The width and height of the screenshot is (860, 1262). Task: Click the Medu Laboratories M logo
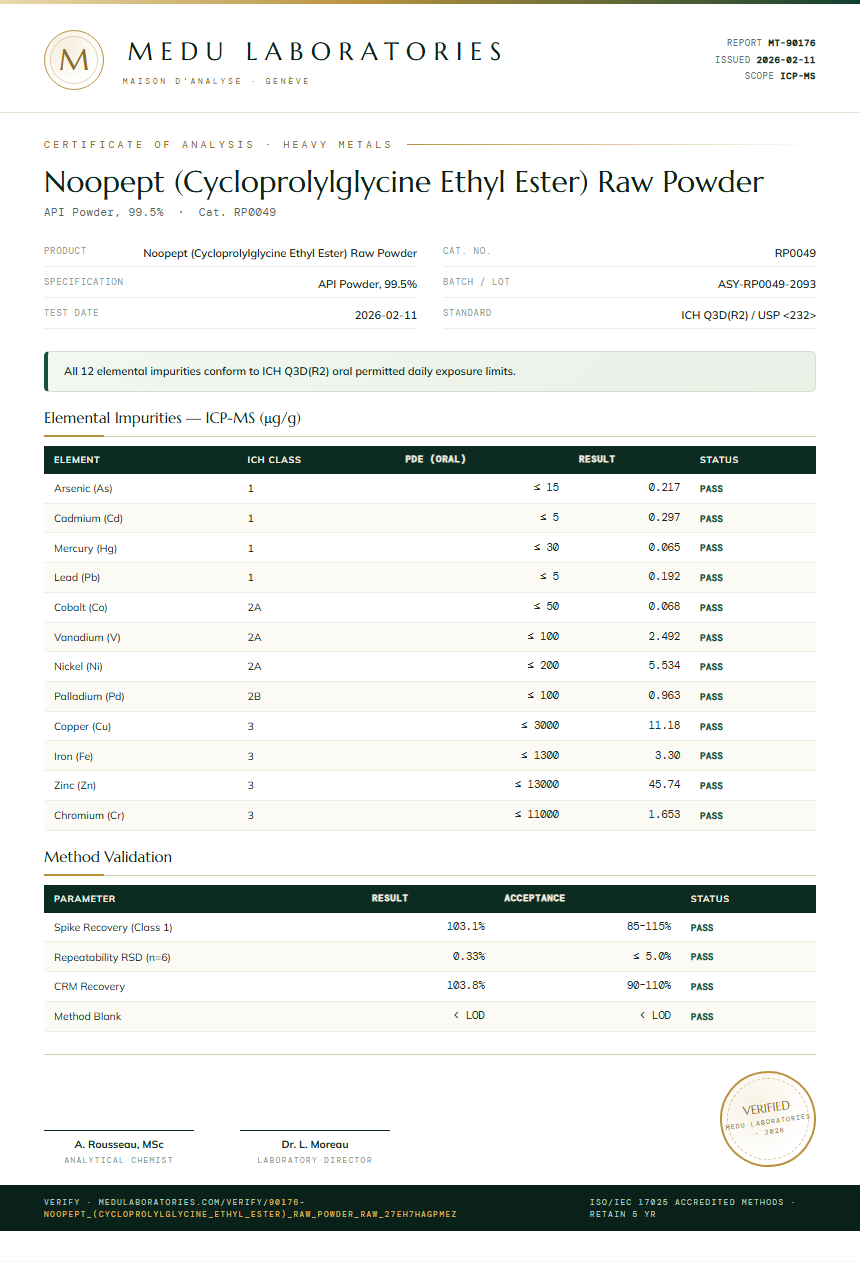pyautogui.click(x=74, y=59)
